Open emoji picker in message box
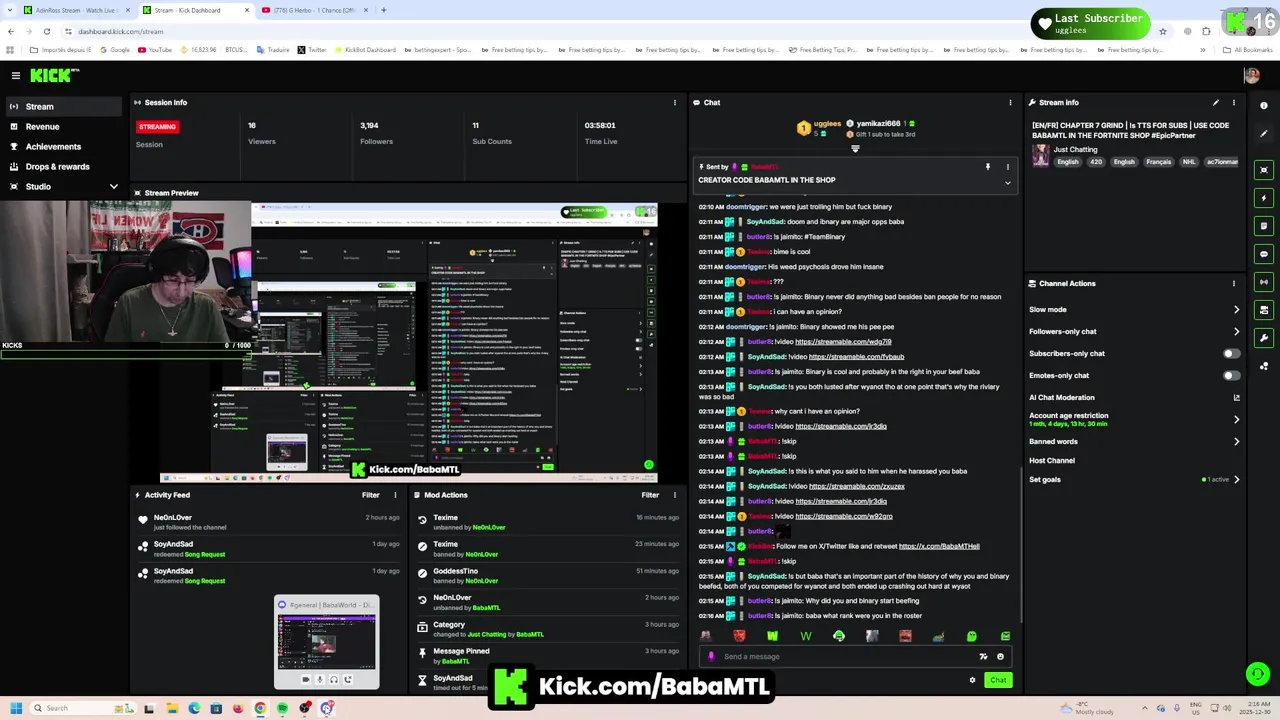 [1000, 657]
